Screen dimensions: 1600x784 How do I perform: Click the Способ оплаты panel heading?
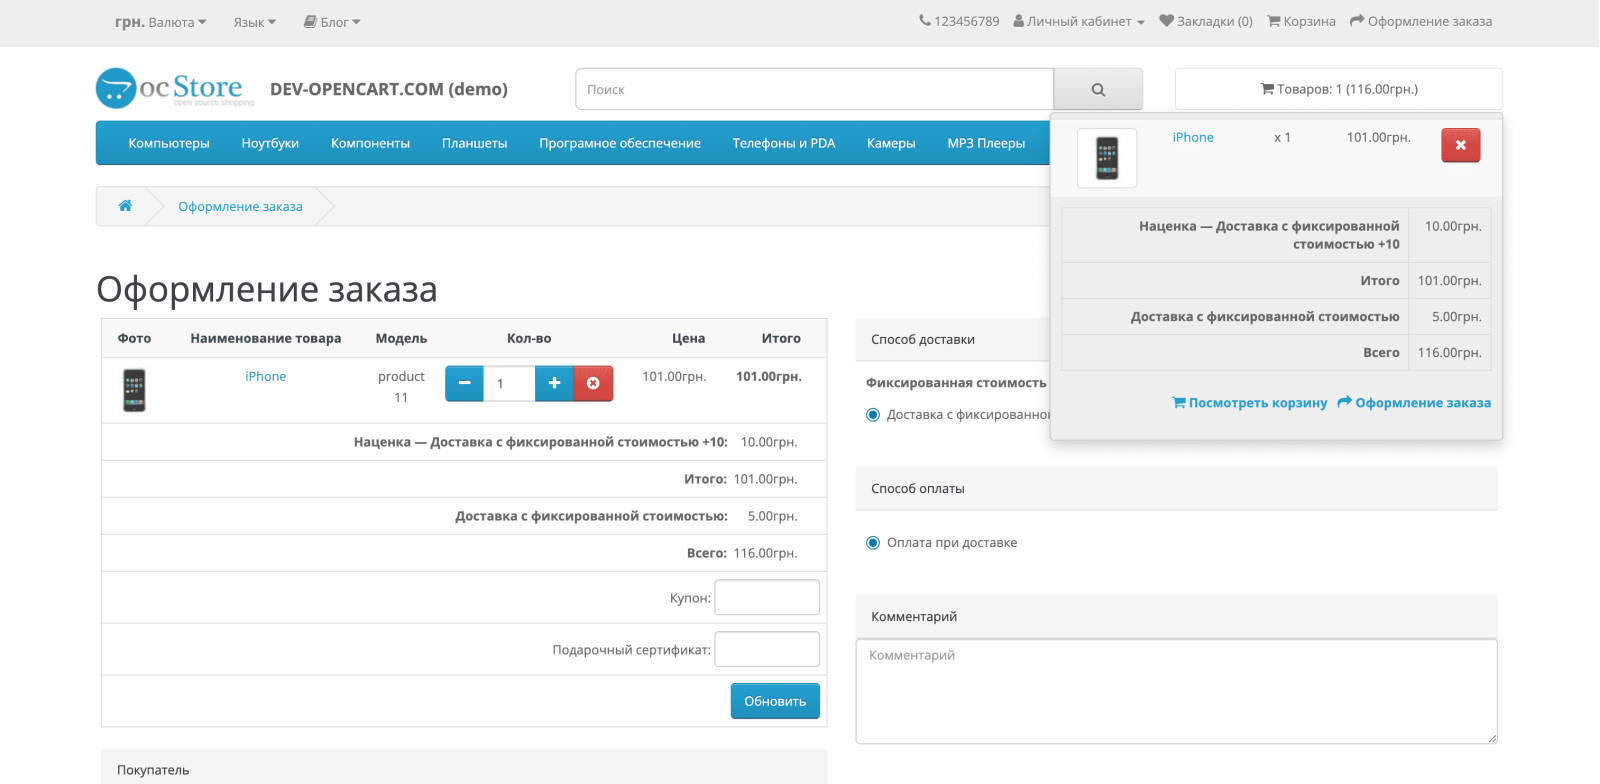(1177, 488)
